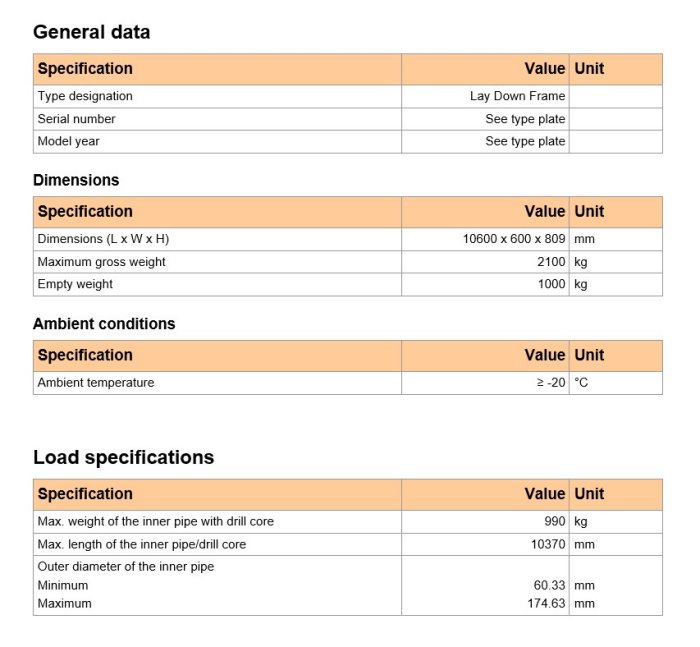Screen dimensions: 700x647
Task: Select the Type designation row label
Action: [85, 96]
